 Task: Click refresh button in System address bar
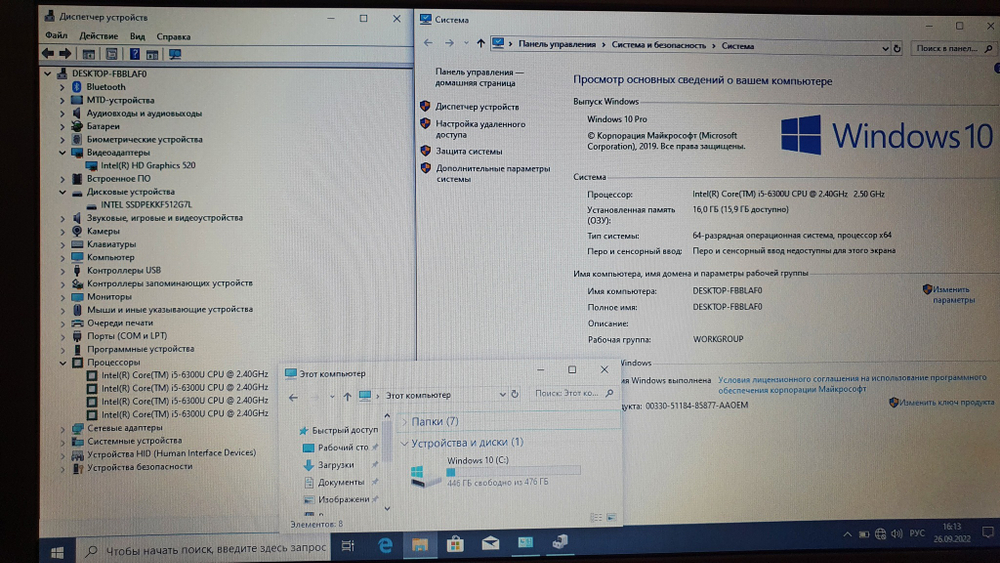tap(897, 48)
